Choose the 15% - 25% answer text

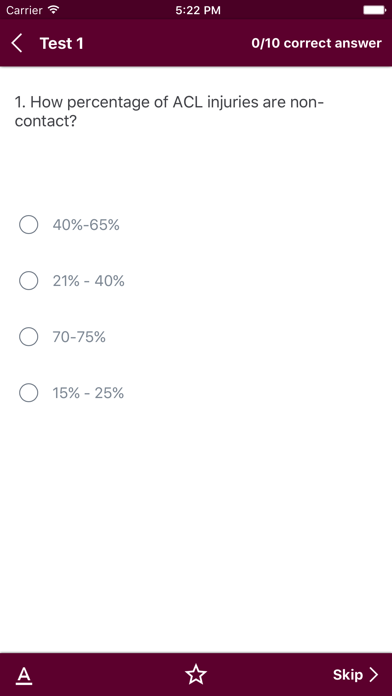[88, 393]
